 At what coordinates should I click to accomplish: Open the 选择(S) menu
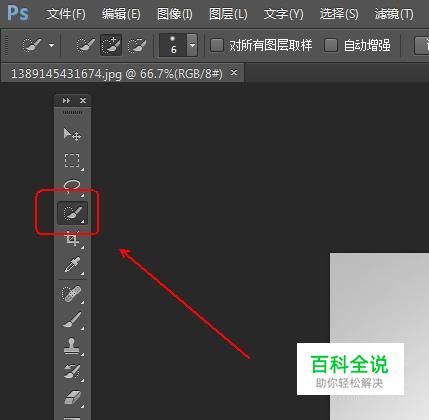339,14
